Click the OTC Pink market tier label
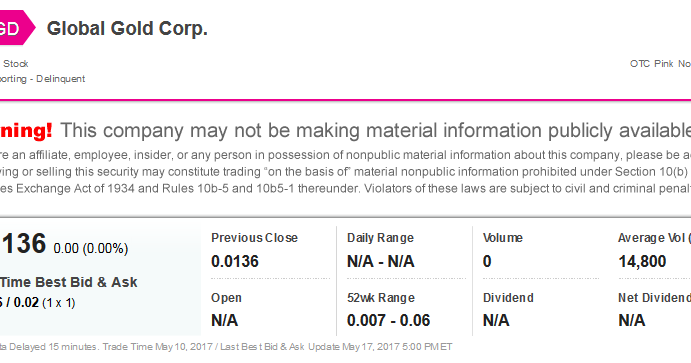Image resolution: width=691 pixels, height=363 pixels. pos(660,64)
